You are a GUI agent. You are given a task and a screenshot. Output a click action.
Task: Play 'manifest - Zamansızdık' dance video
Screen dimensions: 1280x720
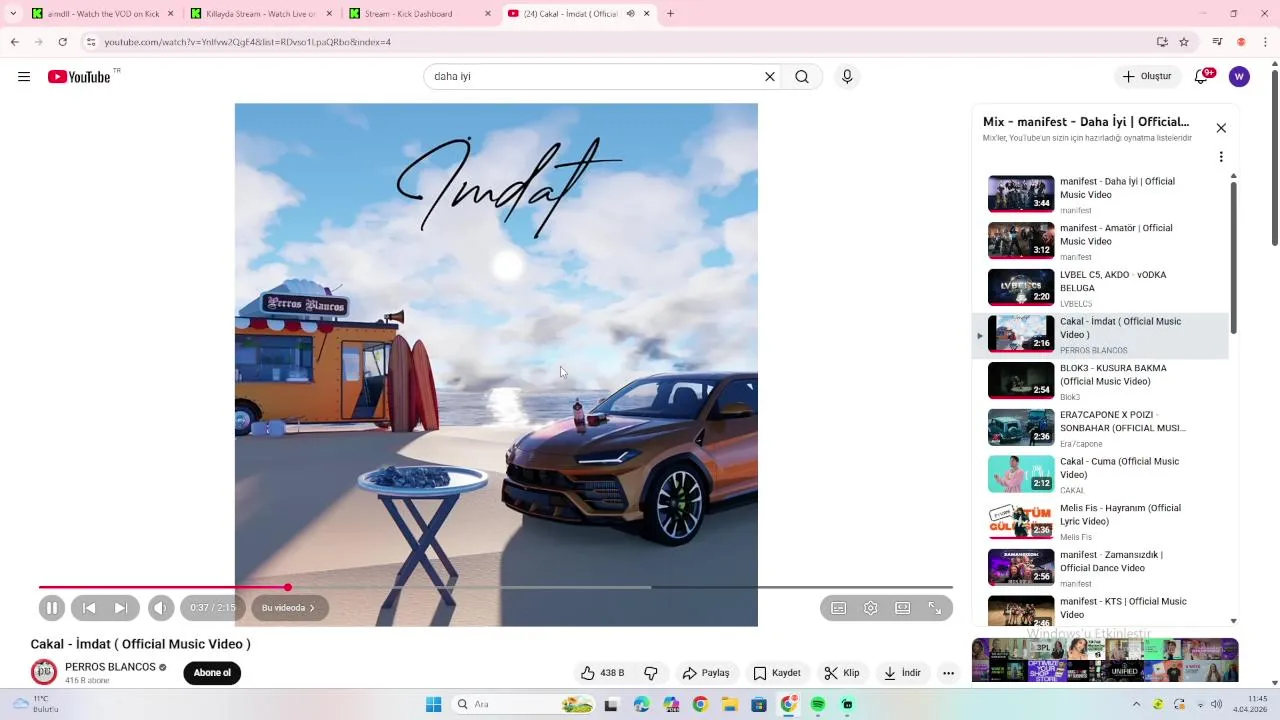click(x=1101, y=568)
